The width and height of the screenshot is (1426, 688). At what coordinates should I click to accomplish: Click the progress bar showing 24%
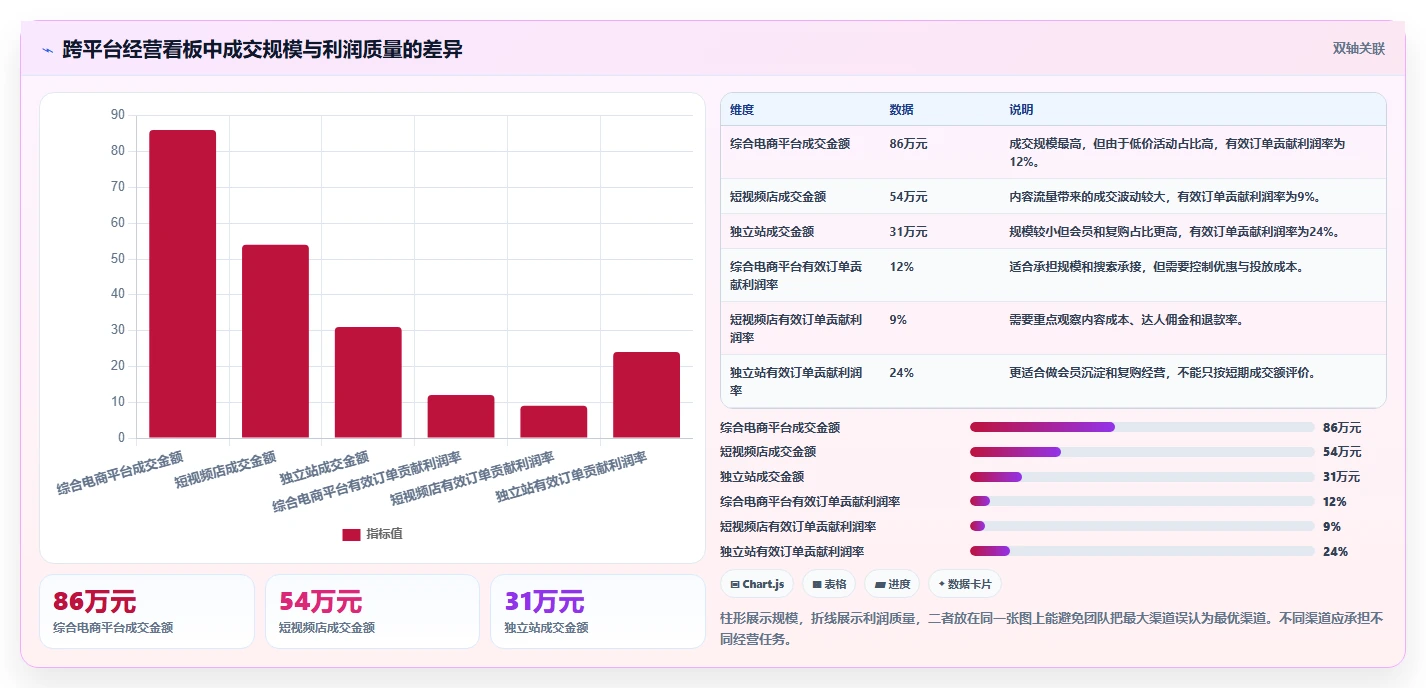click(x=1142, y=551)
